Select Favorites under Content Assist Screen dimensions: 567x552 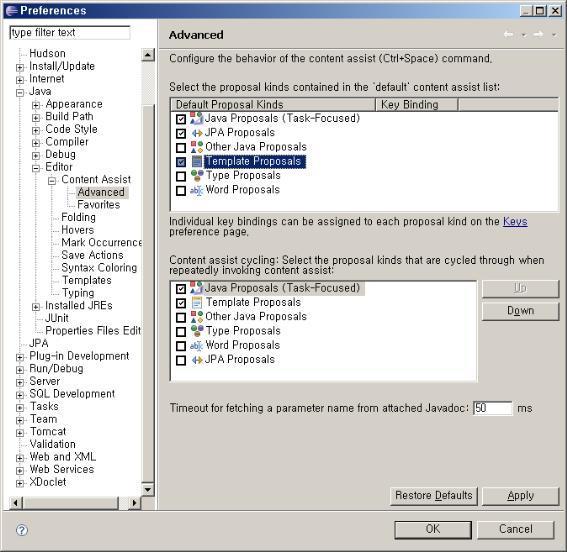[98, 205]
